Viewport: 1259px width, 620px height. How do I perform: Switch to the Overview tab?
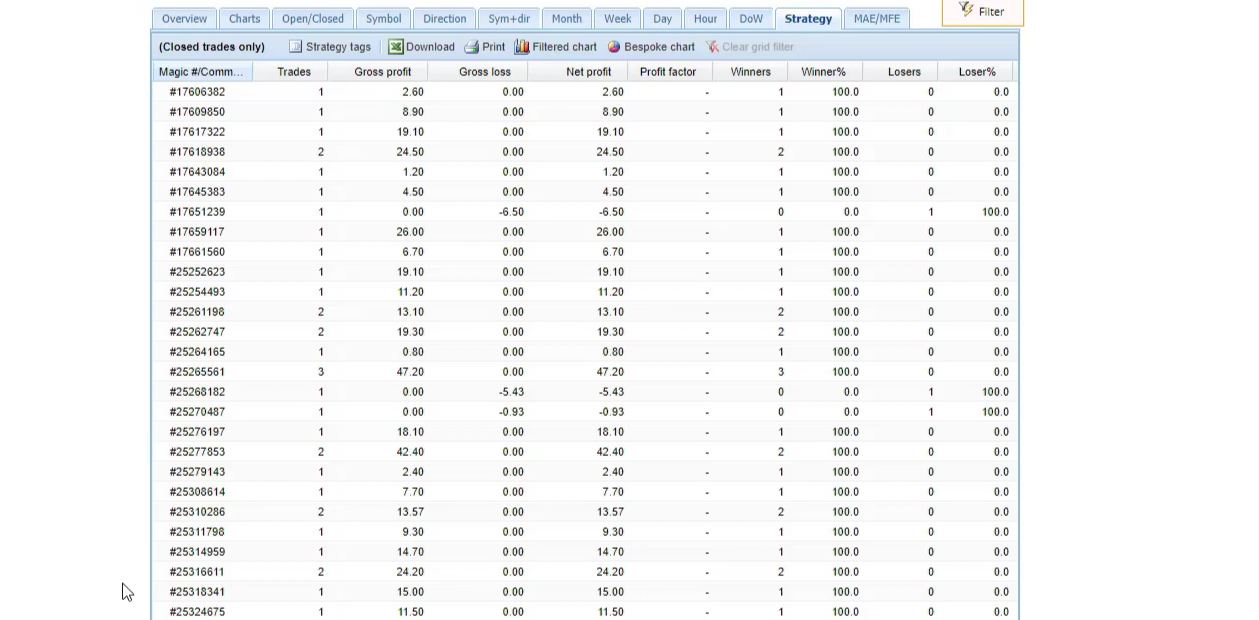click(x=184, y=19)
